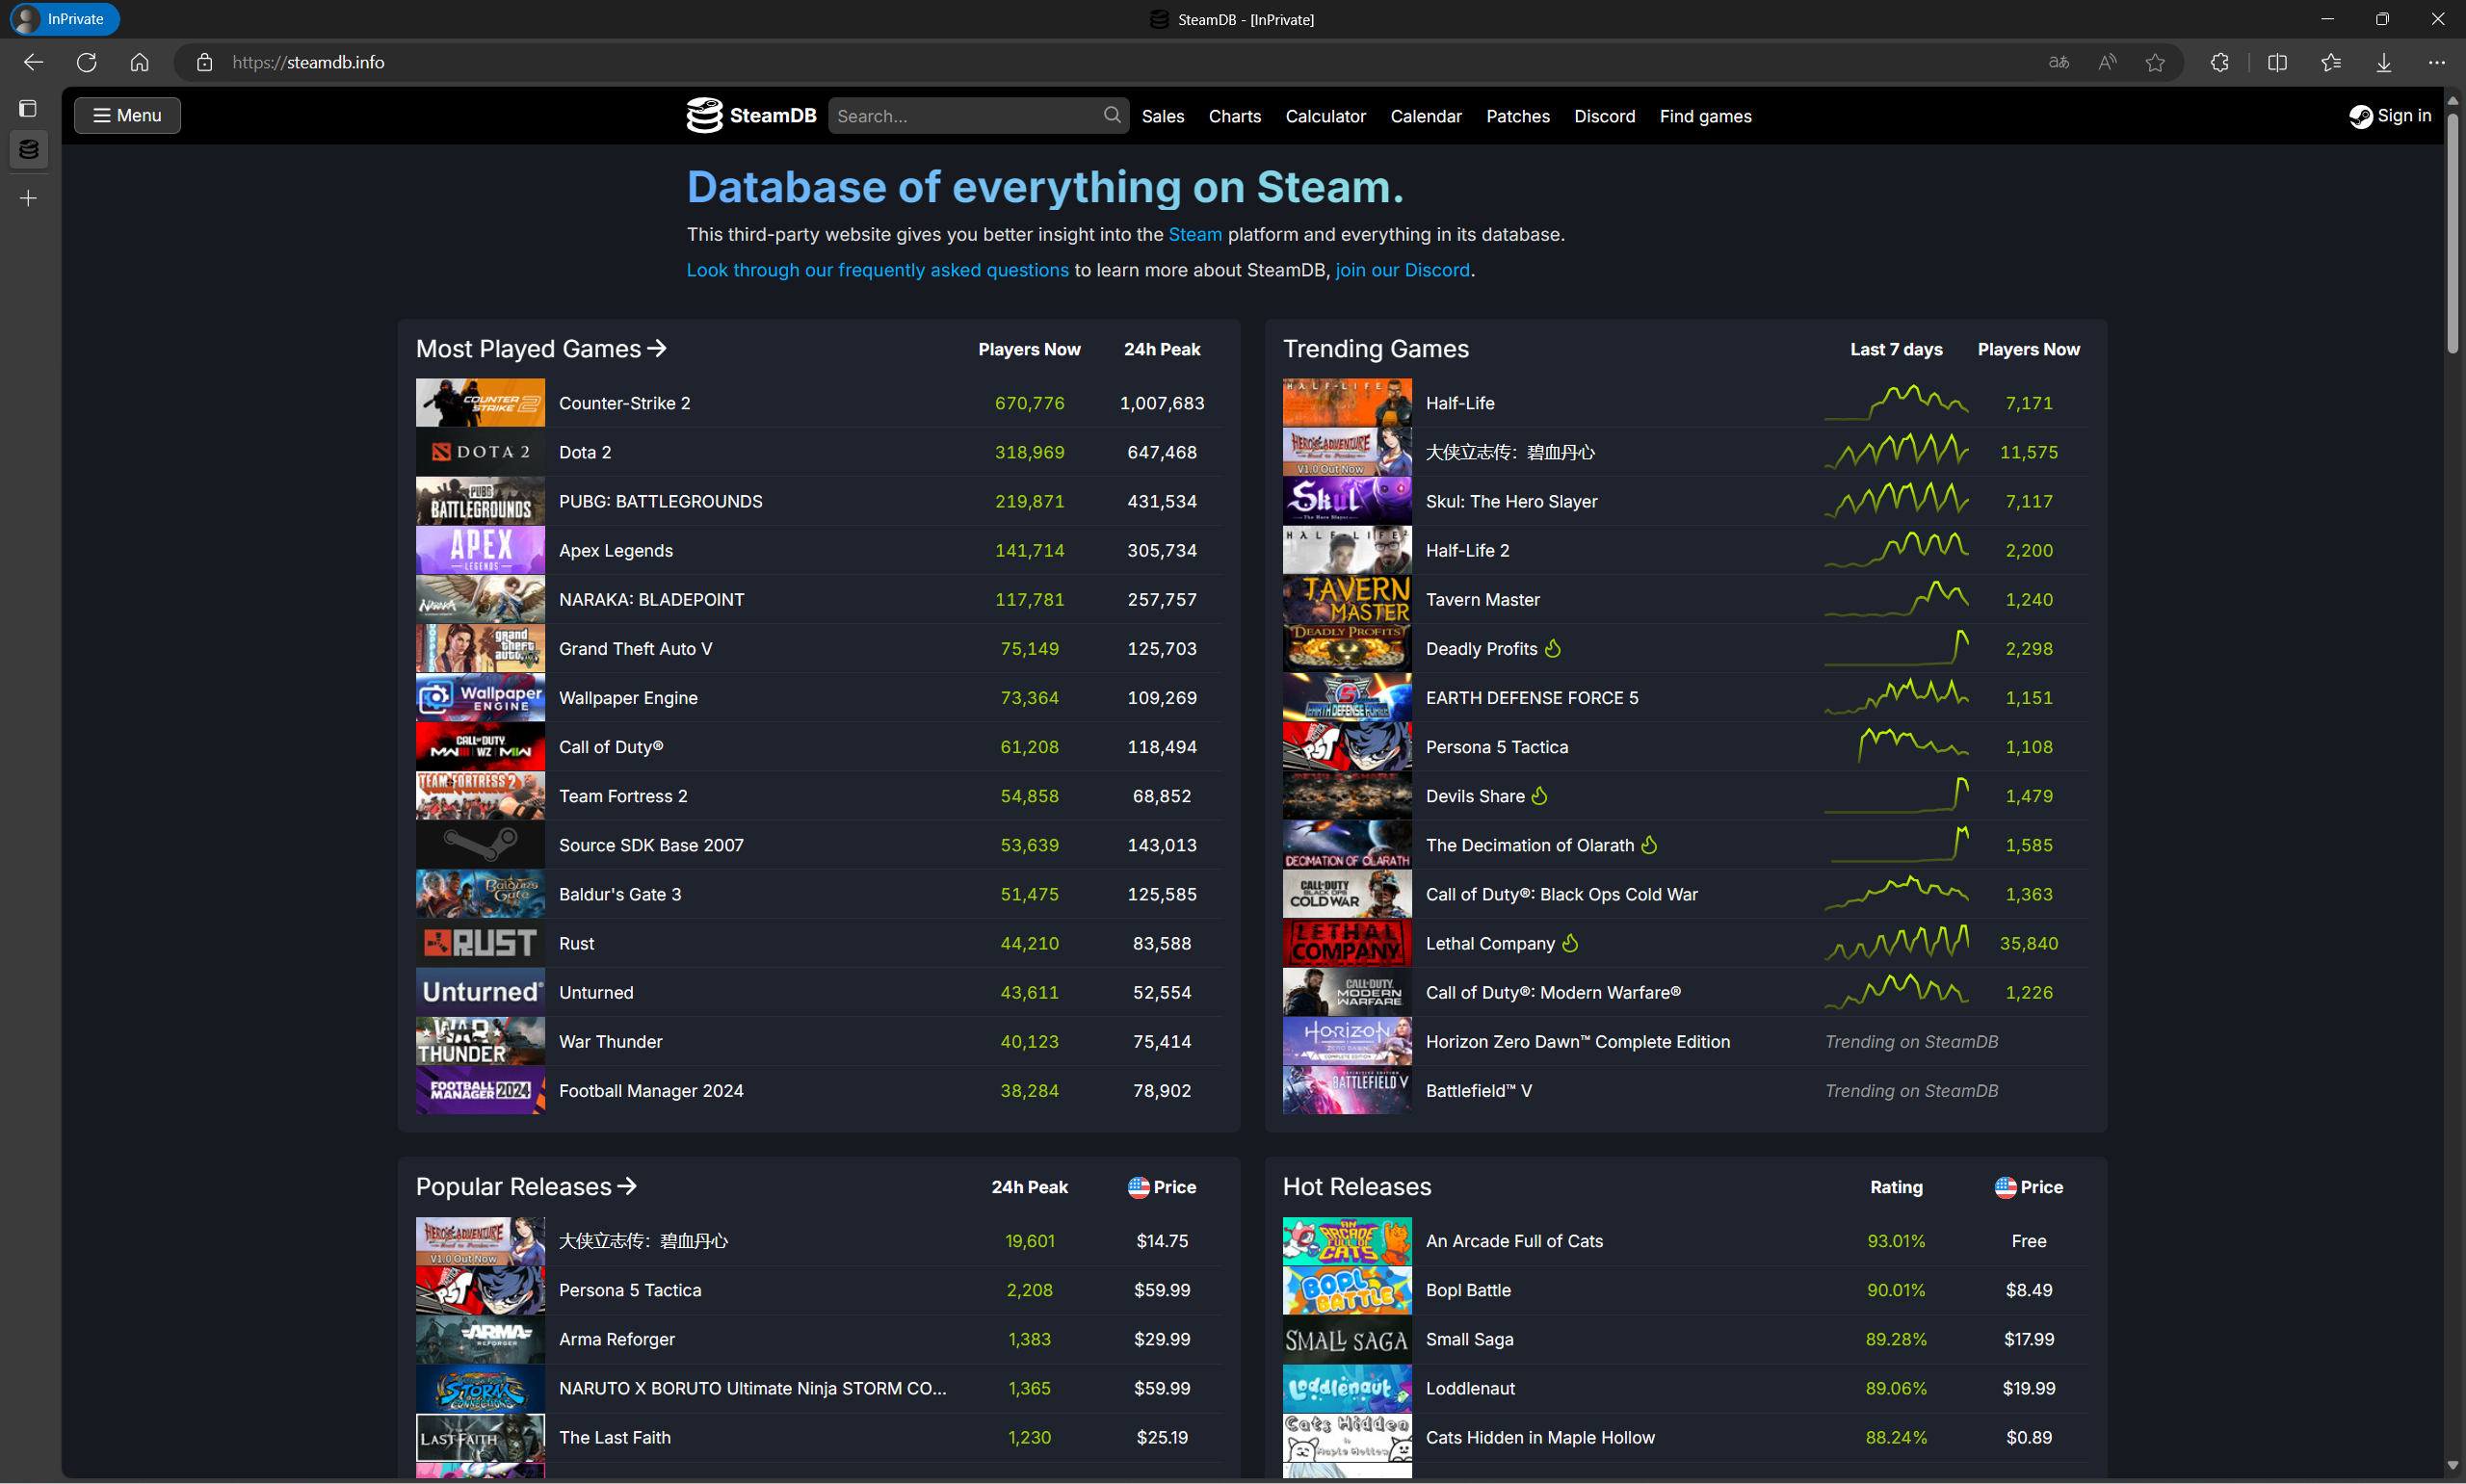Click the US flag Price icon in Hot Releases
Viewport: 2466px width, 1484px height.
2005,1187
